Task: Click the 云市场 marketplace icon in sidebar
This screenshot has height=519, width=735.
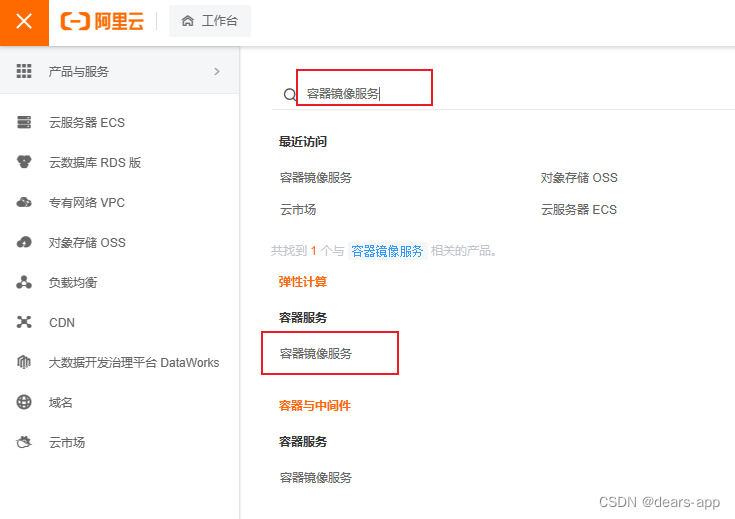Action: point(24,442)
